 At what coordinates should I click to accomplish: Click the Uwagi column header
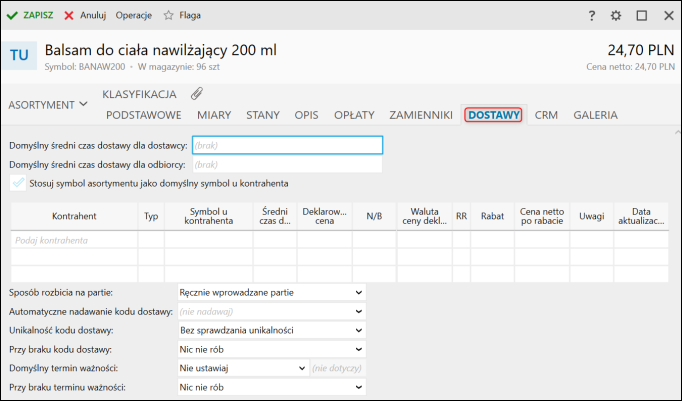pyautogui.click(x=592, y=216)
